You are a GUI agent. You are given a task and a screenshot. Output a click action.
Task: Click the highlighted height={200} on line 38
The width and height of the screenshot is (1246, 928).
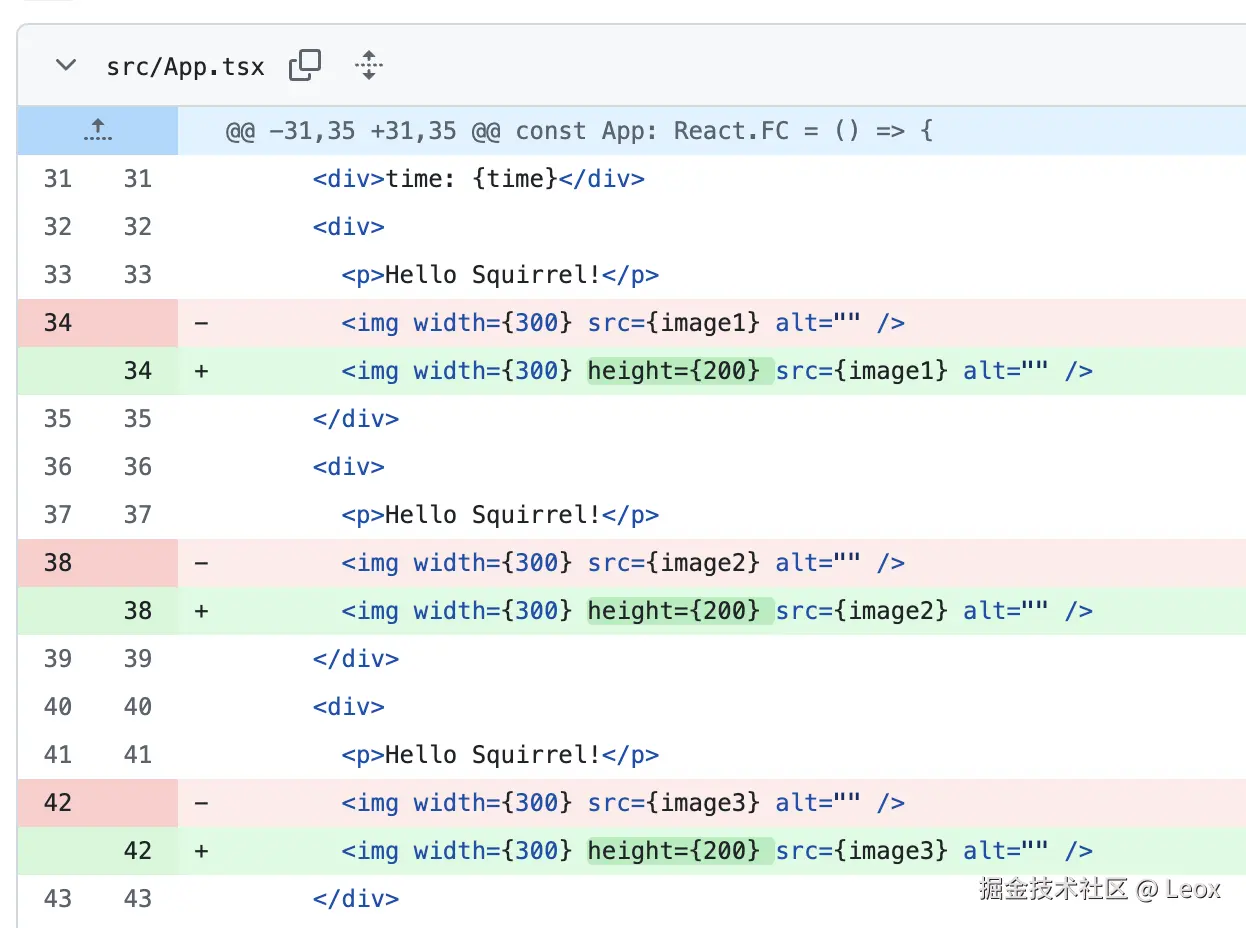[680, 611]
